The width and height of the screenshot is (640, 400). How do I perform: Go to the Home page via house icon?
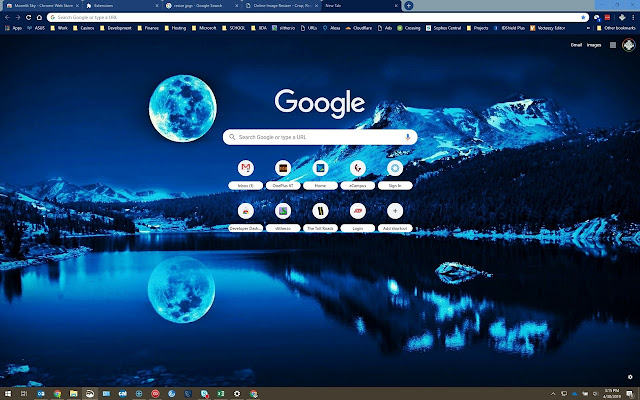coord(39,18)
